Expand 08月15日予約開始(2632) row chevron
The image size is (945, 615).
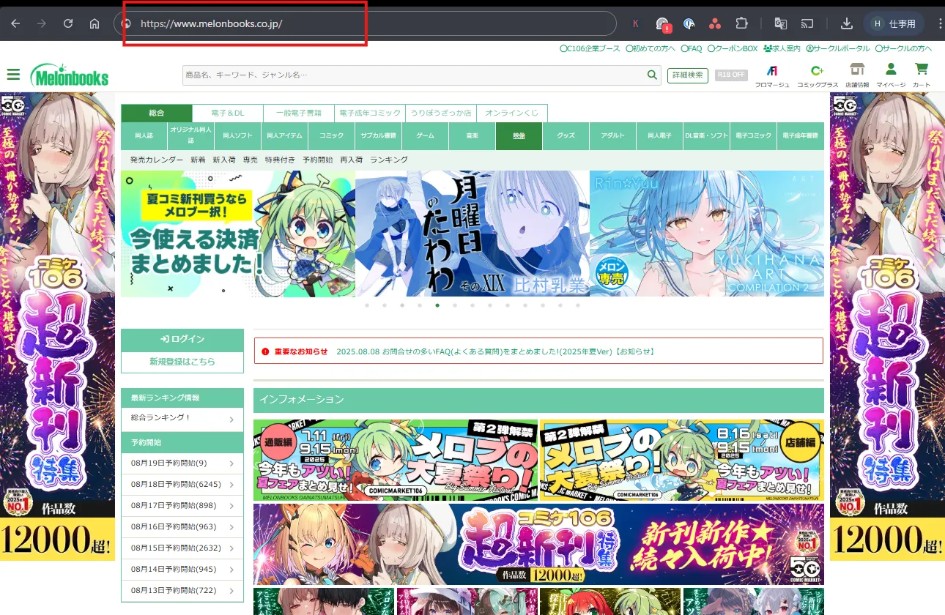pos(231,548)
